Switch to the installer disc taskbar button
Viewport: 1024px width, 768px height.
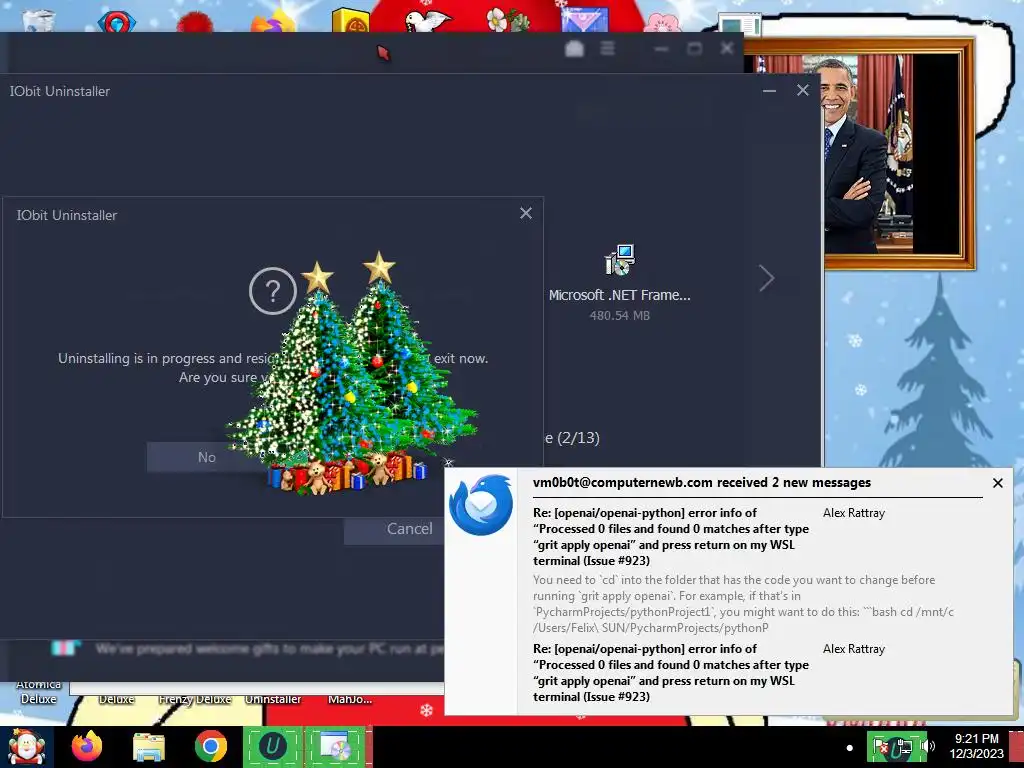point(336,747)
